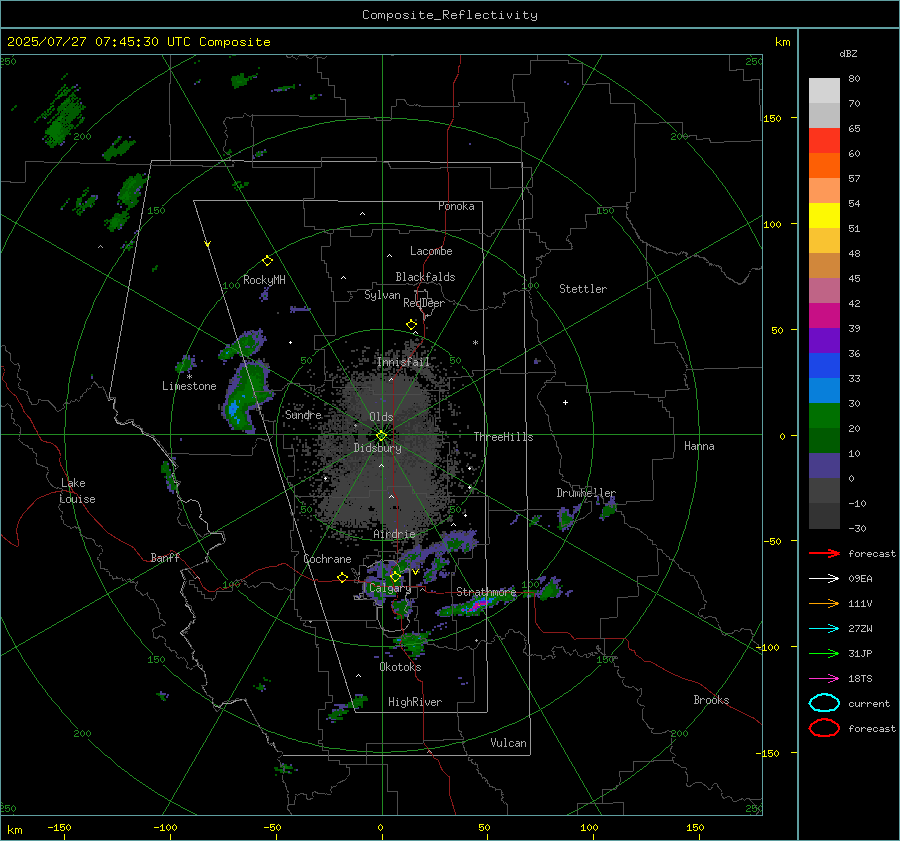Click the Airdrie label
Viewport: 900px width, 841px height.
tap(394, 534)
